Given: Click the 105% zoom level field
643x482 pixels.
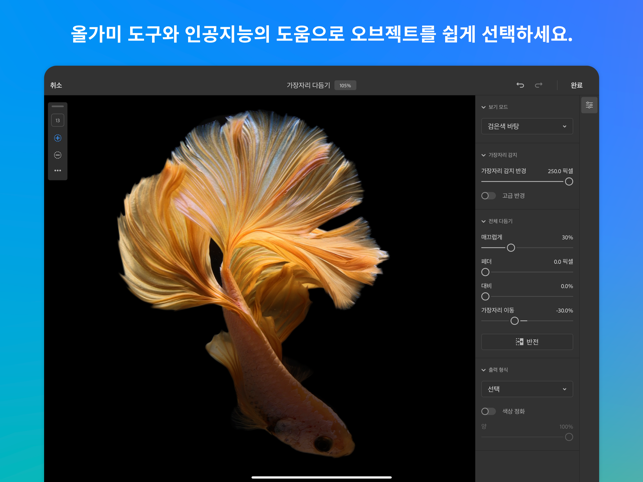Looking at the screenshot, I should pos(345,86).
